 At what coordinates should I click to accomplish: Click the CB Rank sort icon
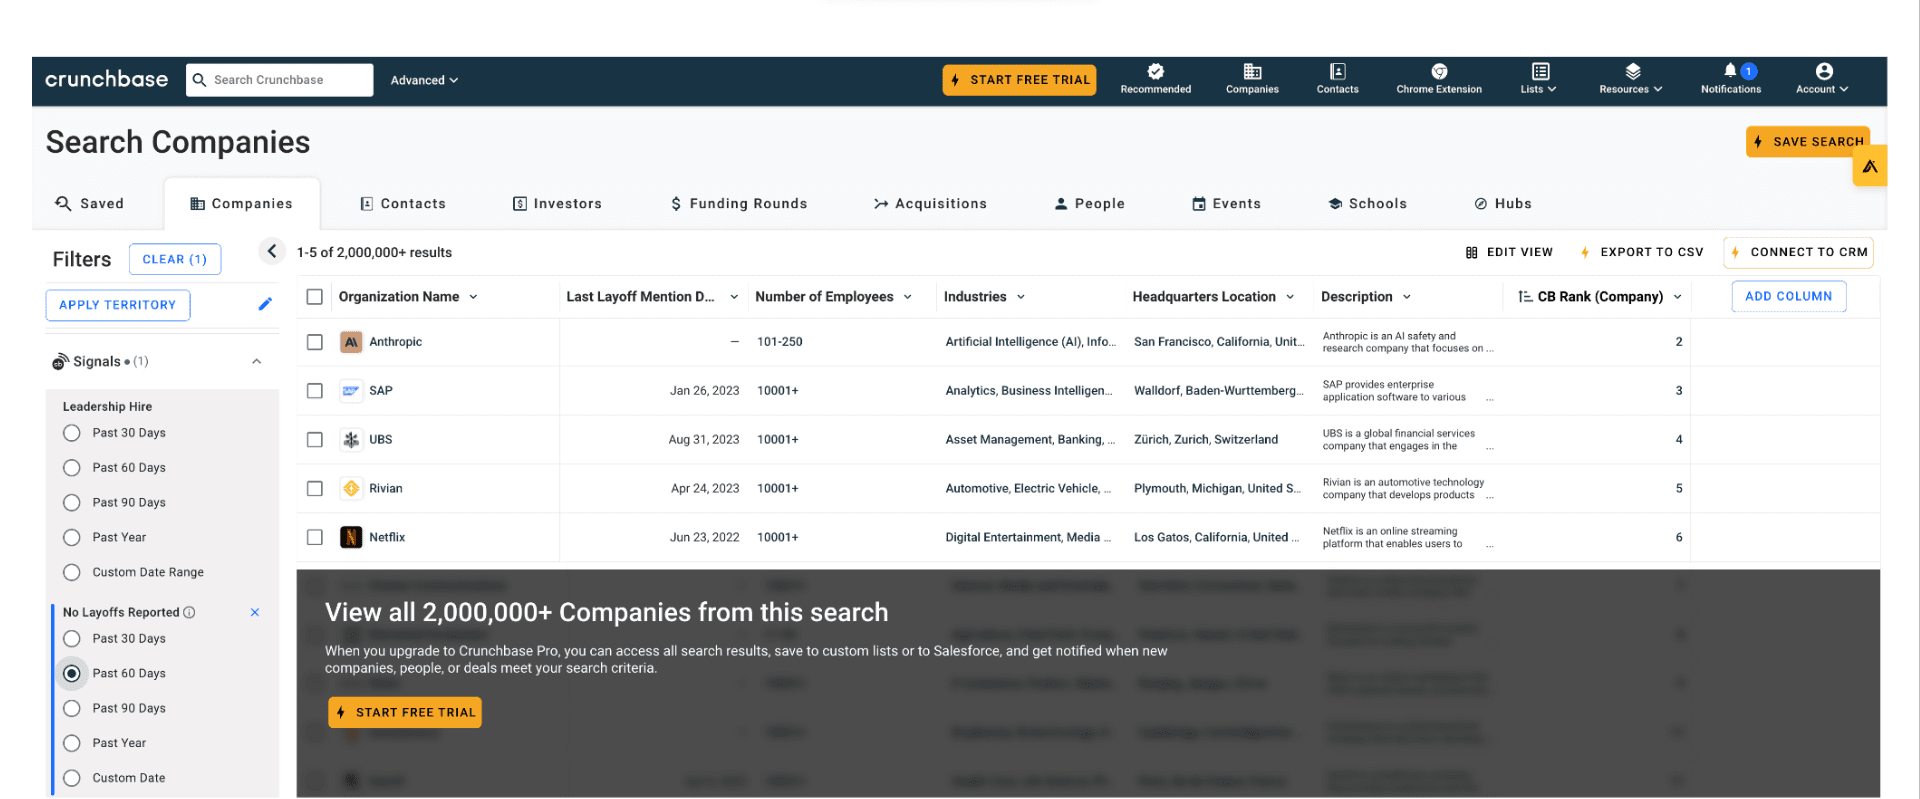pos(1524,297)
